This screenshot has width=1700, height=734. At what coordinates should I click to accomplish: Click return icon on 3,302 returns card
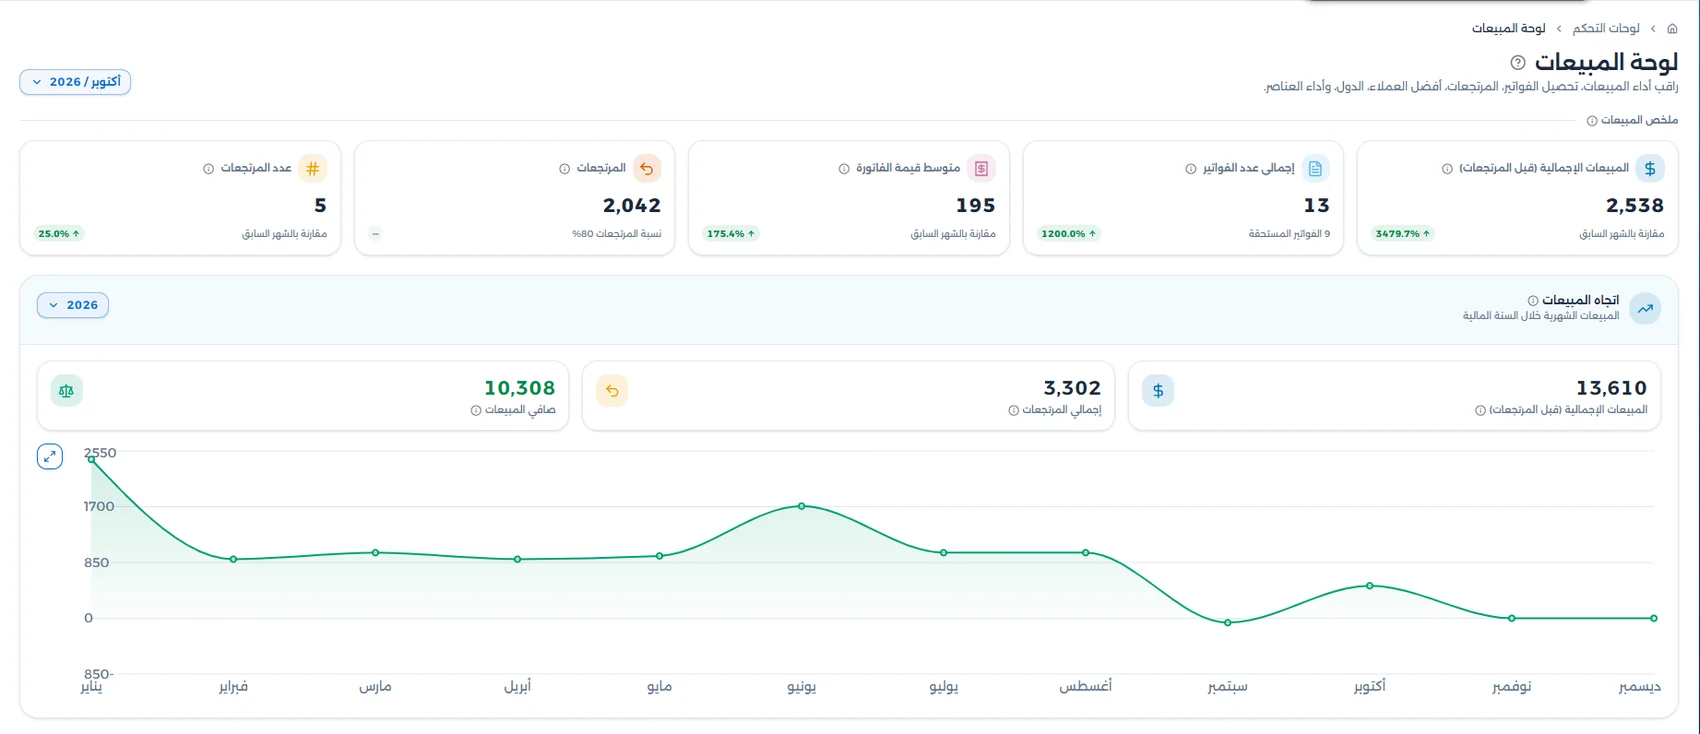pos(612,391)
